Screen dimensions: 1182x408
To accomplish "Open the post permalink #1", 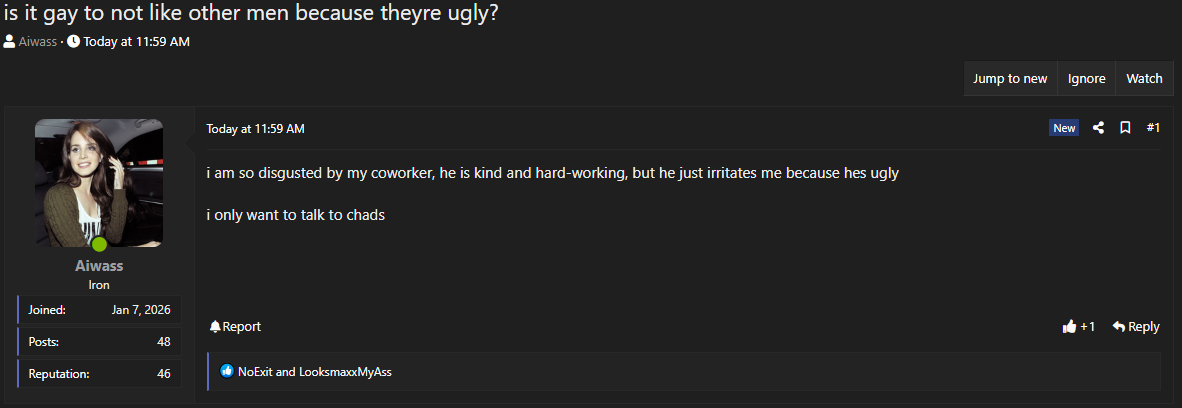I will [1153, 128].
